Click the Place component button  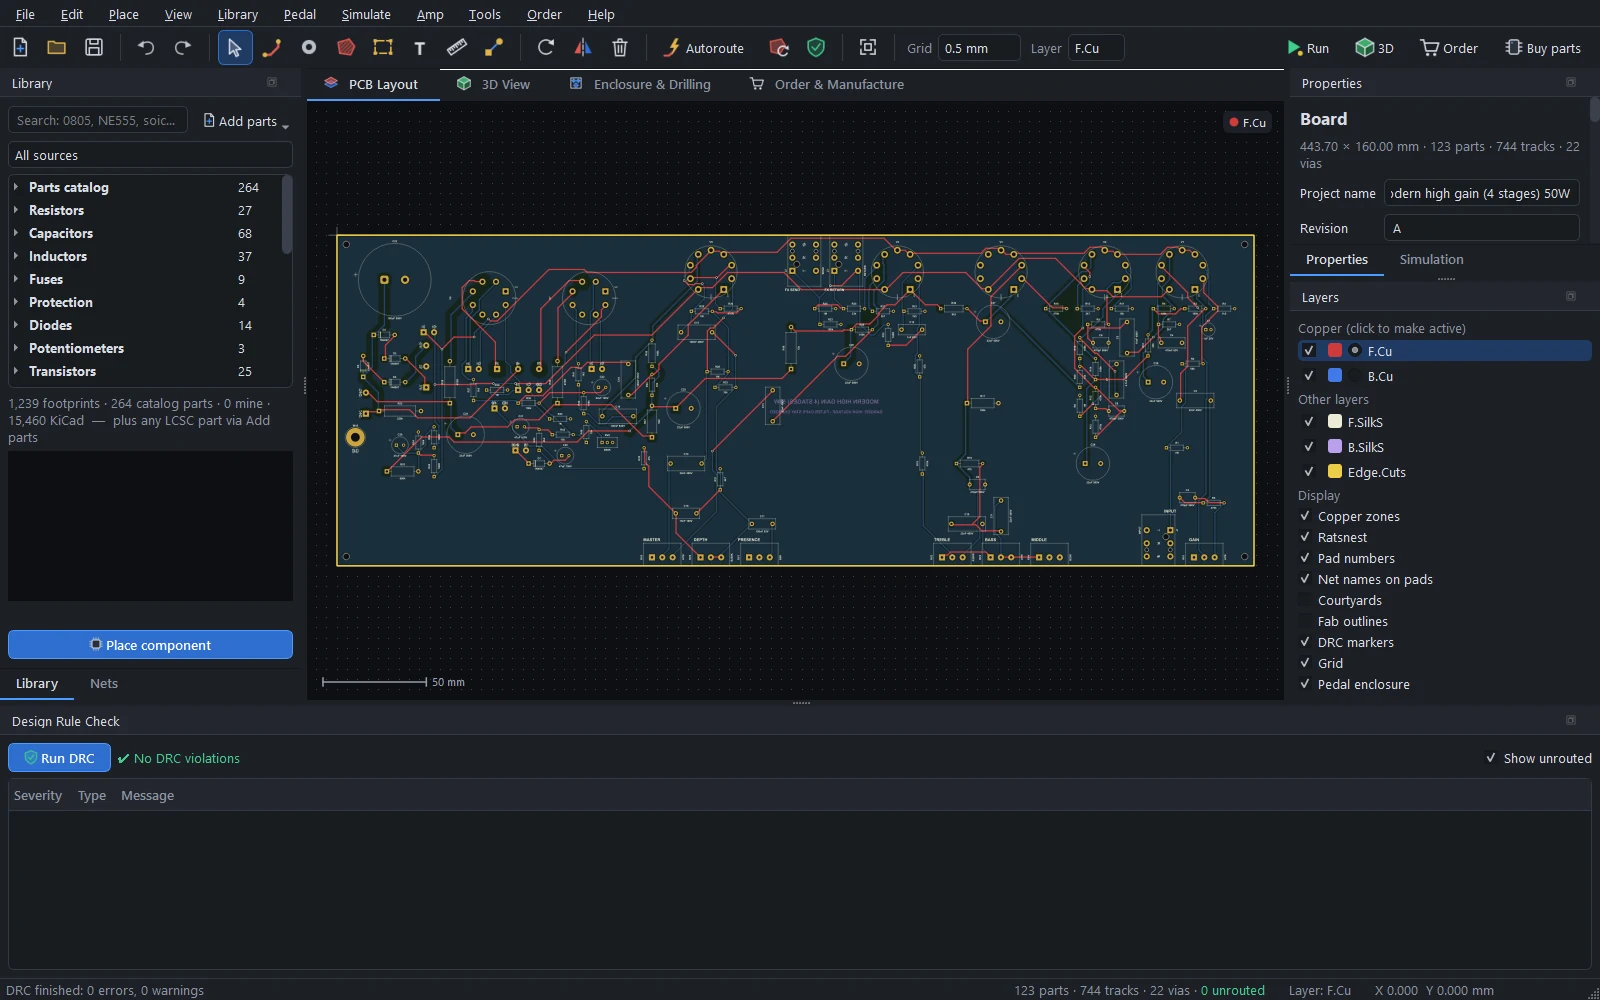(150, 645)
